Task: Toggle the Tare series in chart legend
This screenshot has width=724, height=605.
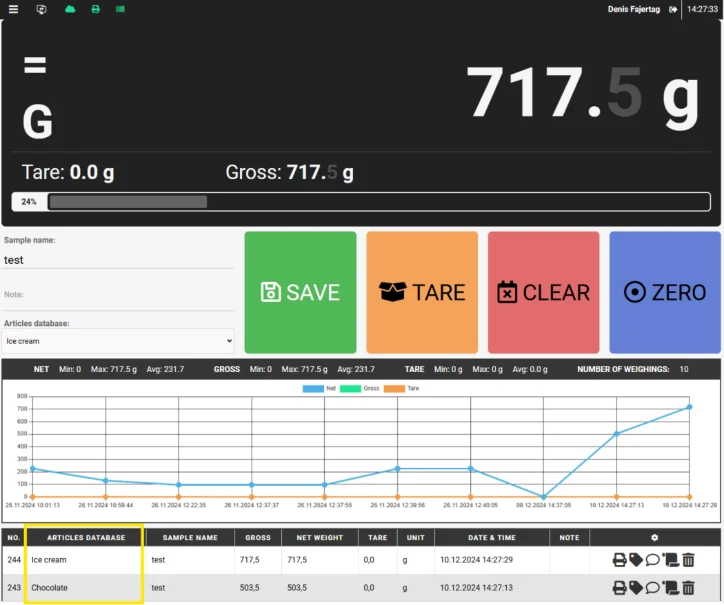Action: [x=401, y=388]
